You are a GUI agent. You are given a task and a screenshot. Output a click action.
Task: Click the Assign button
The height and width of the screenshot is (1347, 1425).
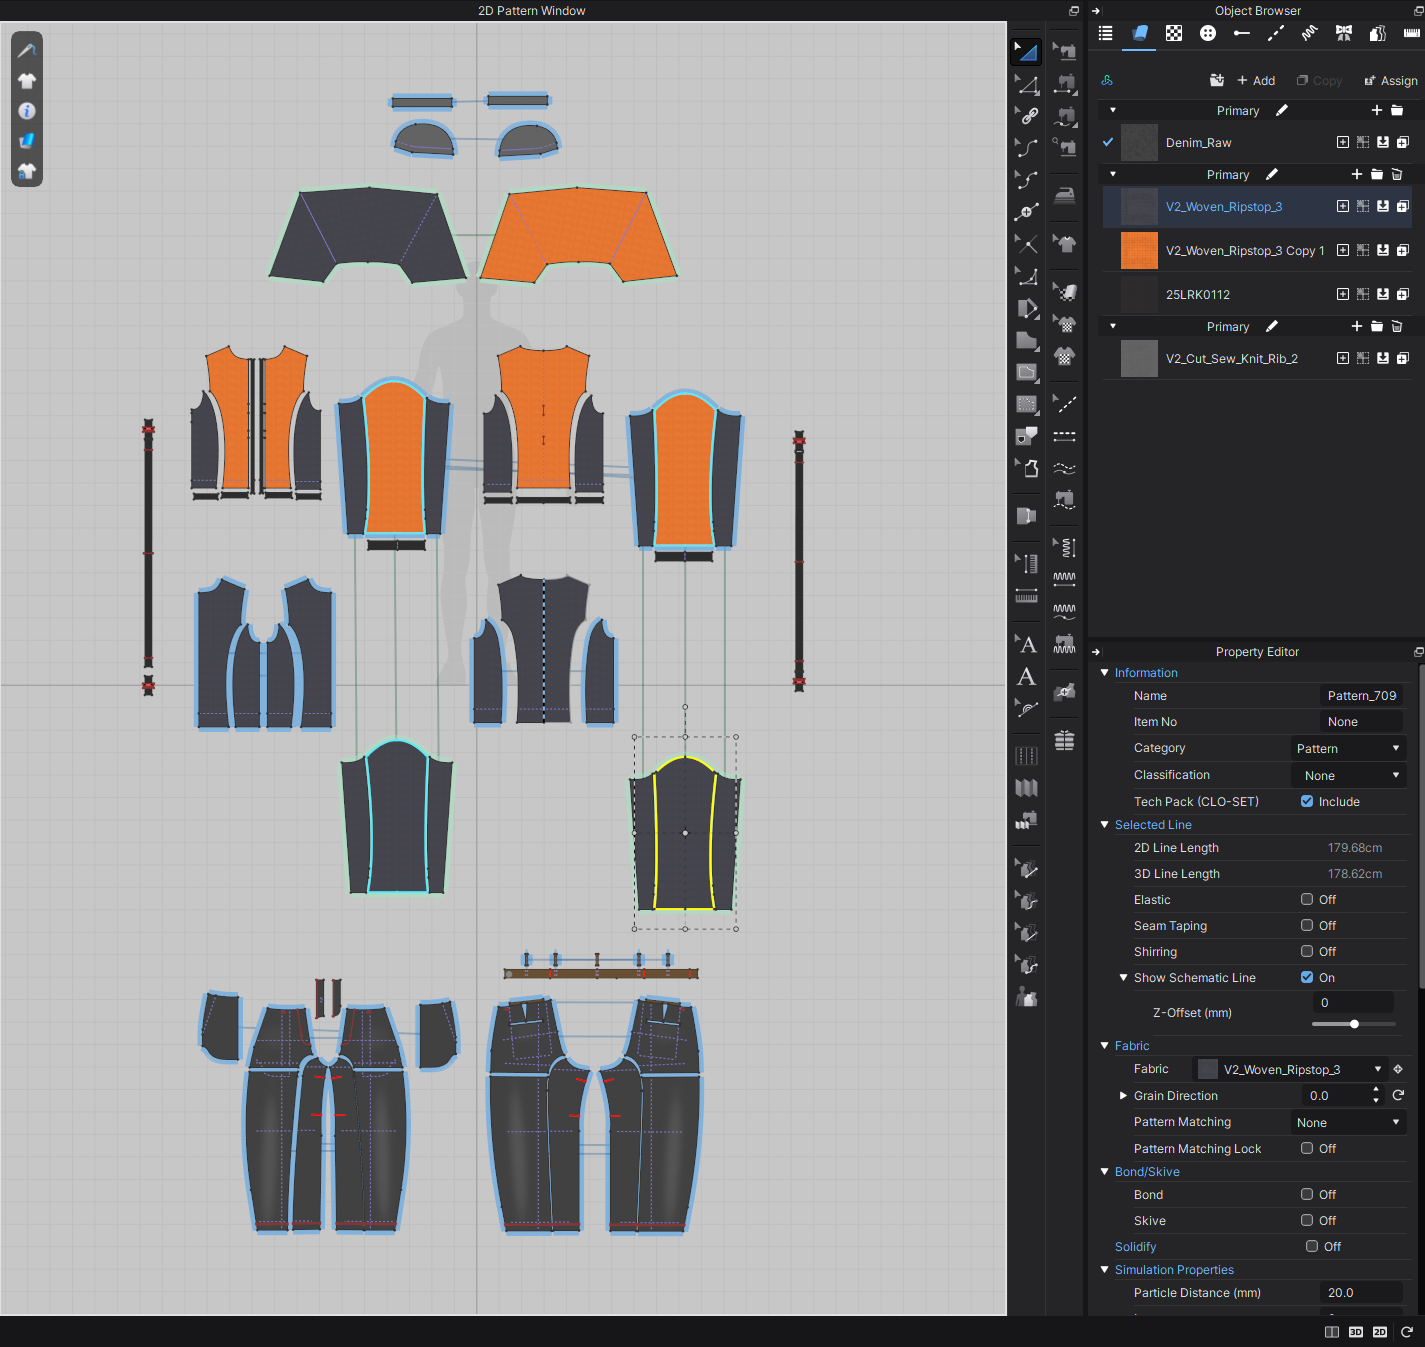1391,81
